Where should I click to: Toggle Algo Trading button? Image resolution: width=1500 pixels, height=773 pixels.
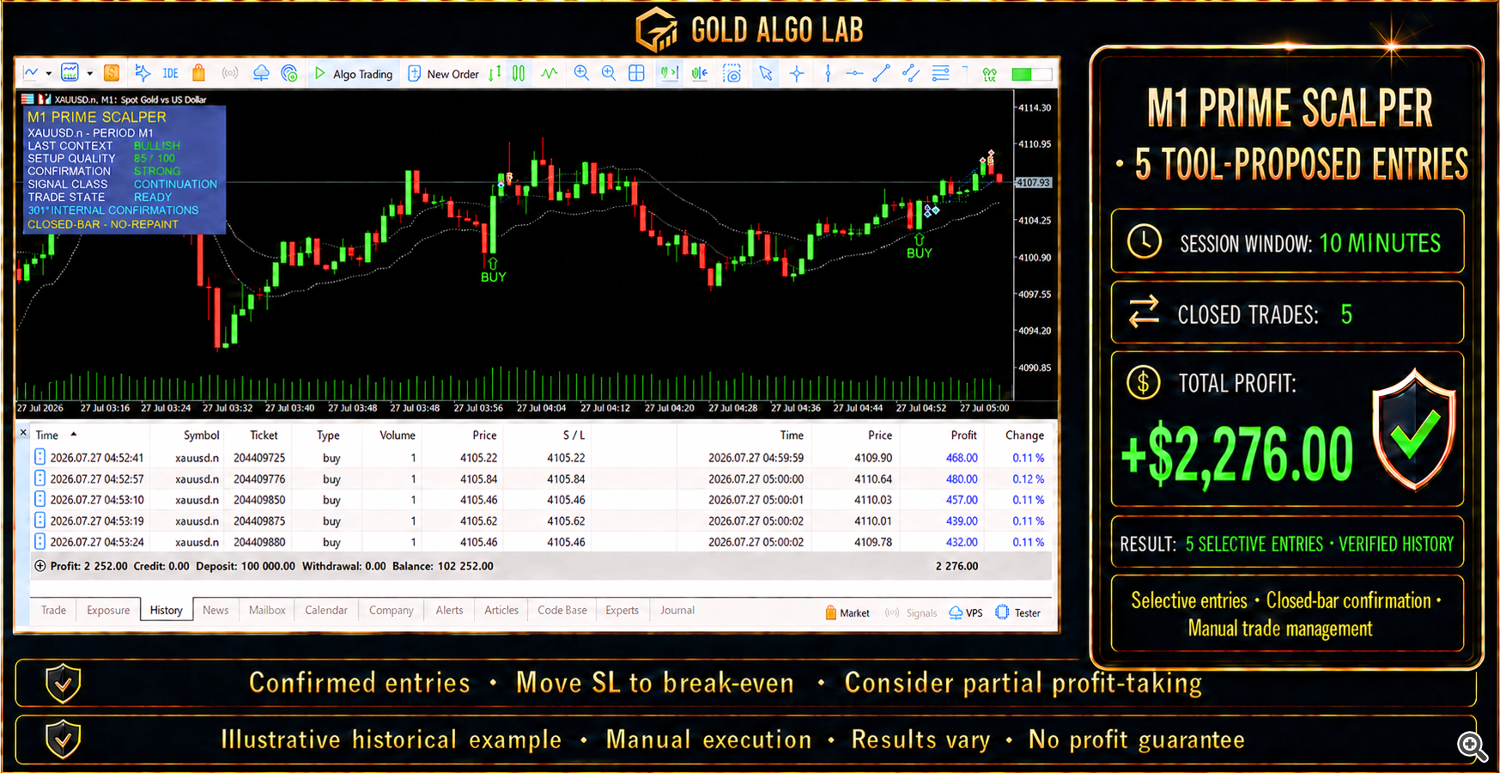(x=353, y=74)
